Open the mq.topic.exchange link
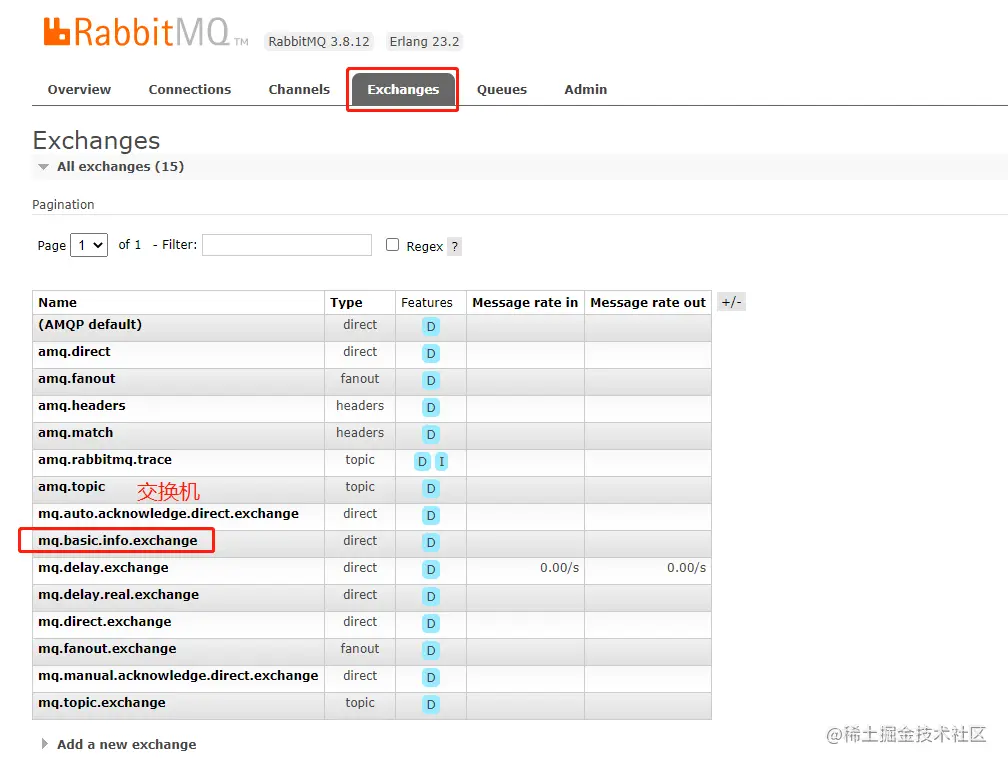 tap(102, 702)
